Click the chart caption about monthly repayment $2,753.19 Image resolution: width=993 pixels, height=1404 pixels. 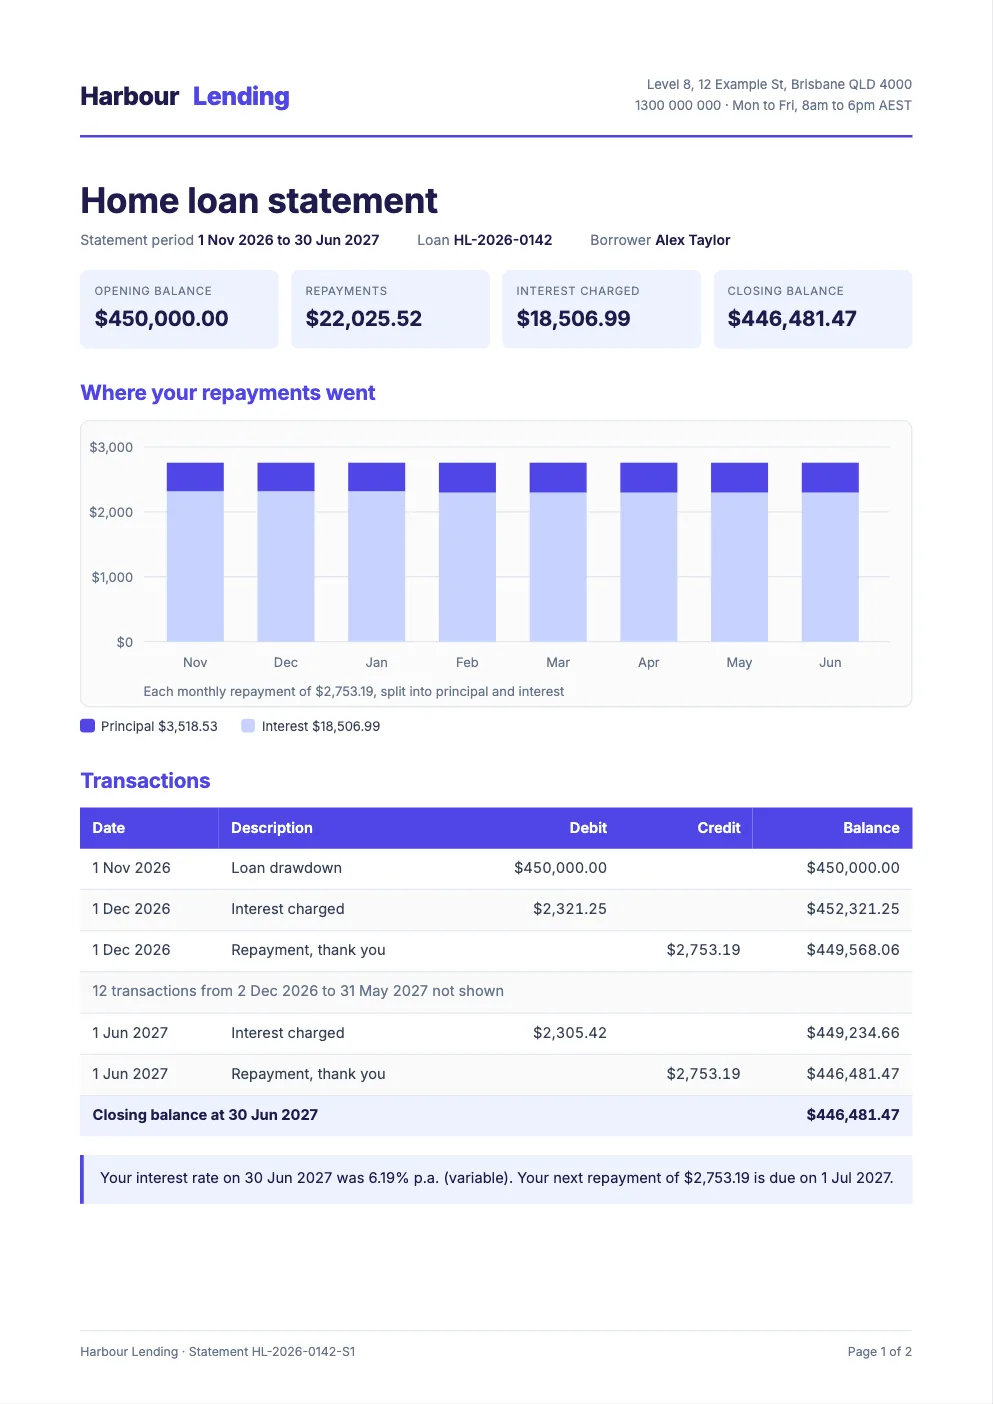353,691
